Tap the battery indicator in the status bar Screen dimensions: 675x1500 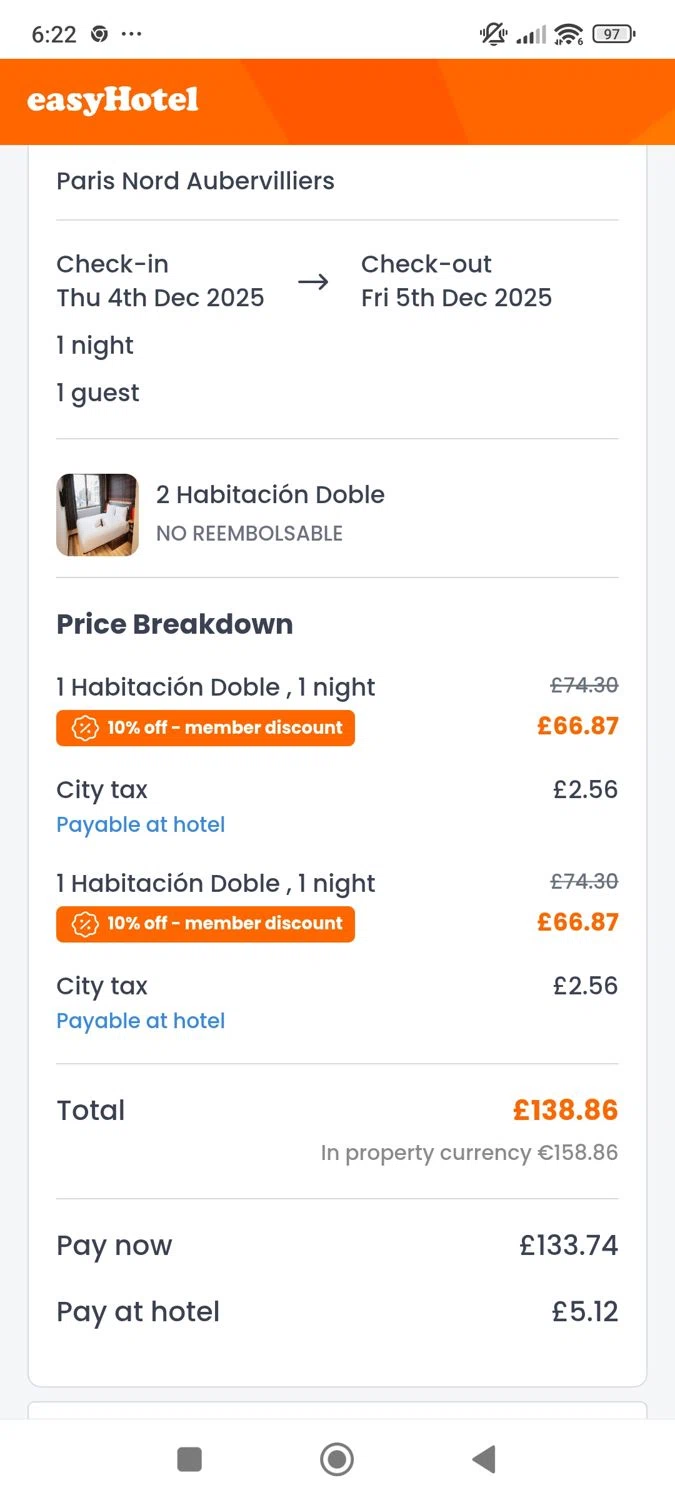(613, 35)
